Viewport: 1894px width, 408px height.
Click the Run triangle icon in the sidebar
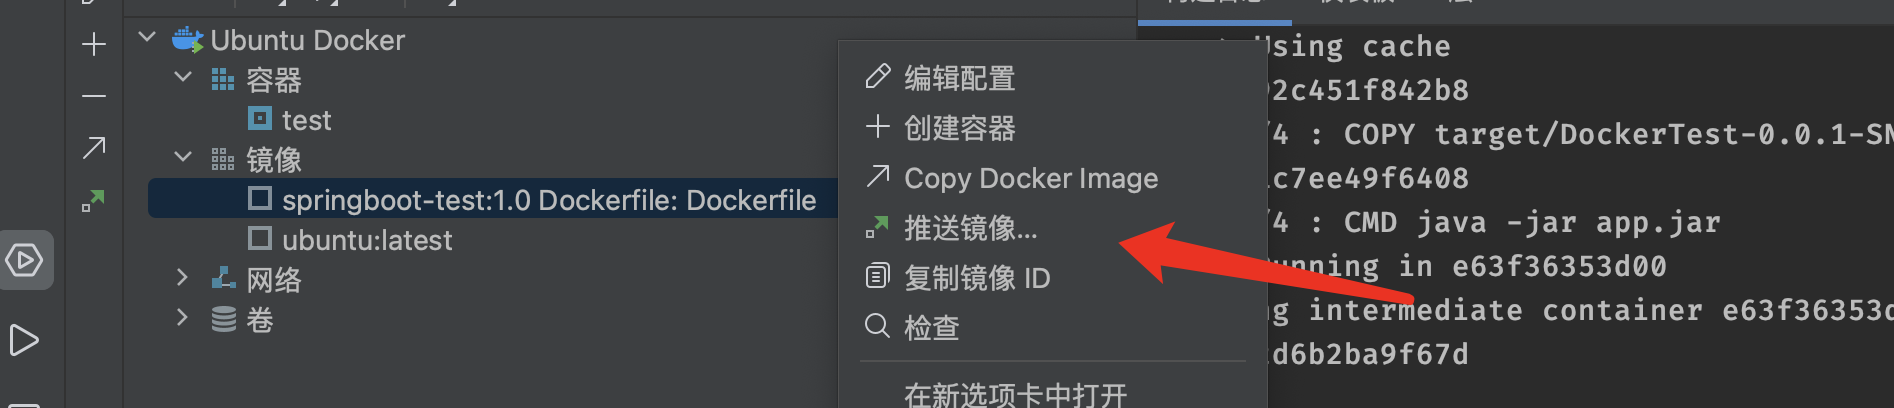(x=24, y=340)
